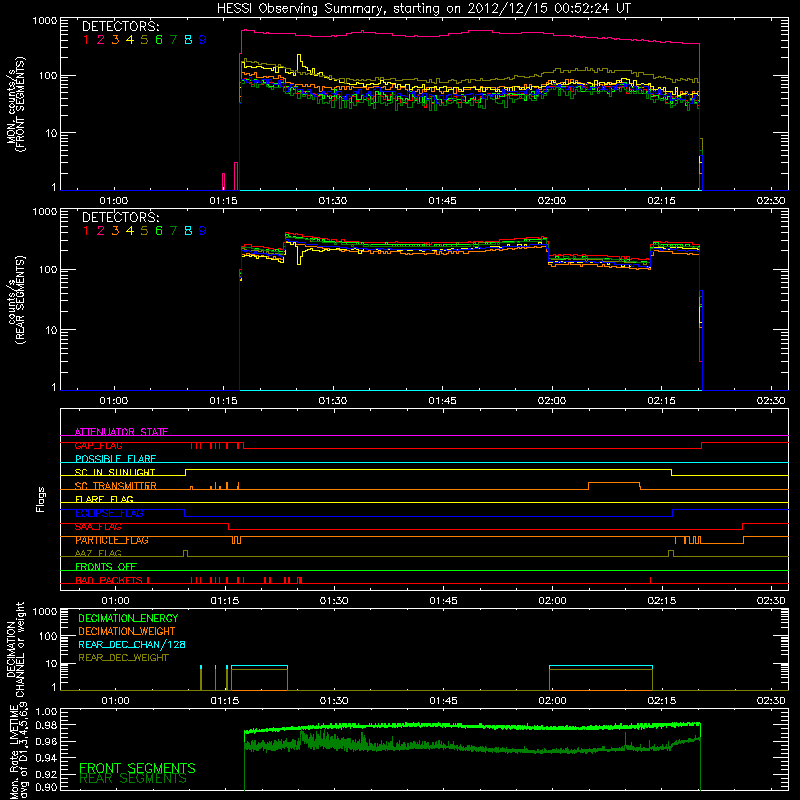Click 0.92 tick label on livetime axis
This screenshot has height=800, width=800.
click(x=46, y=773)
